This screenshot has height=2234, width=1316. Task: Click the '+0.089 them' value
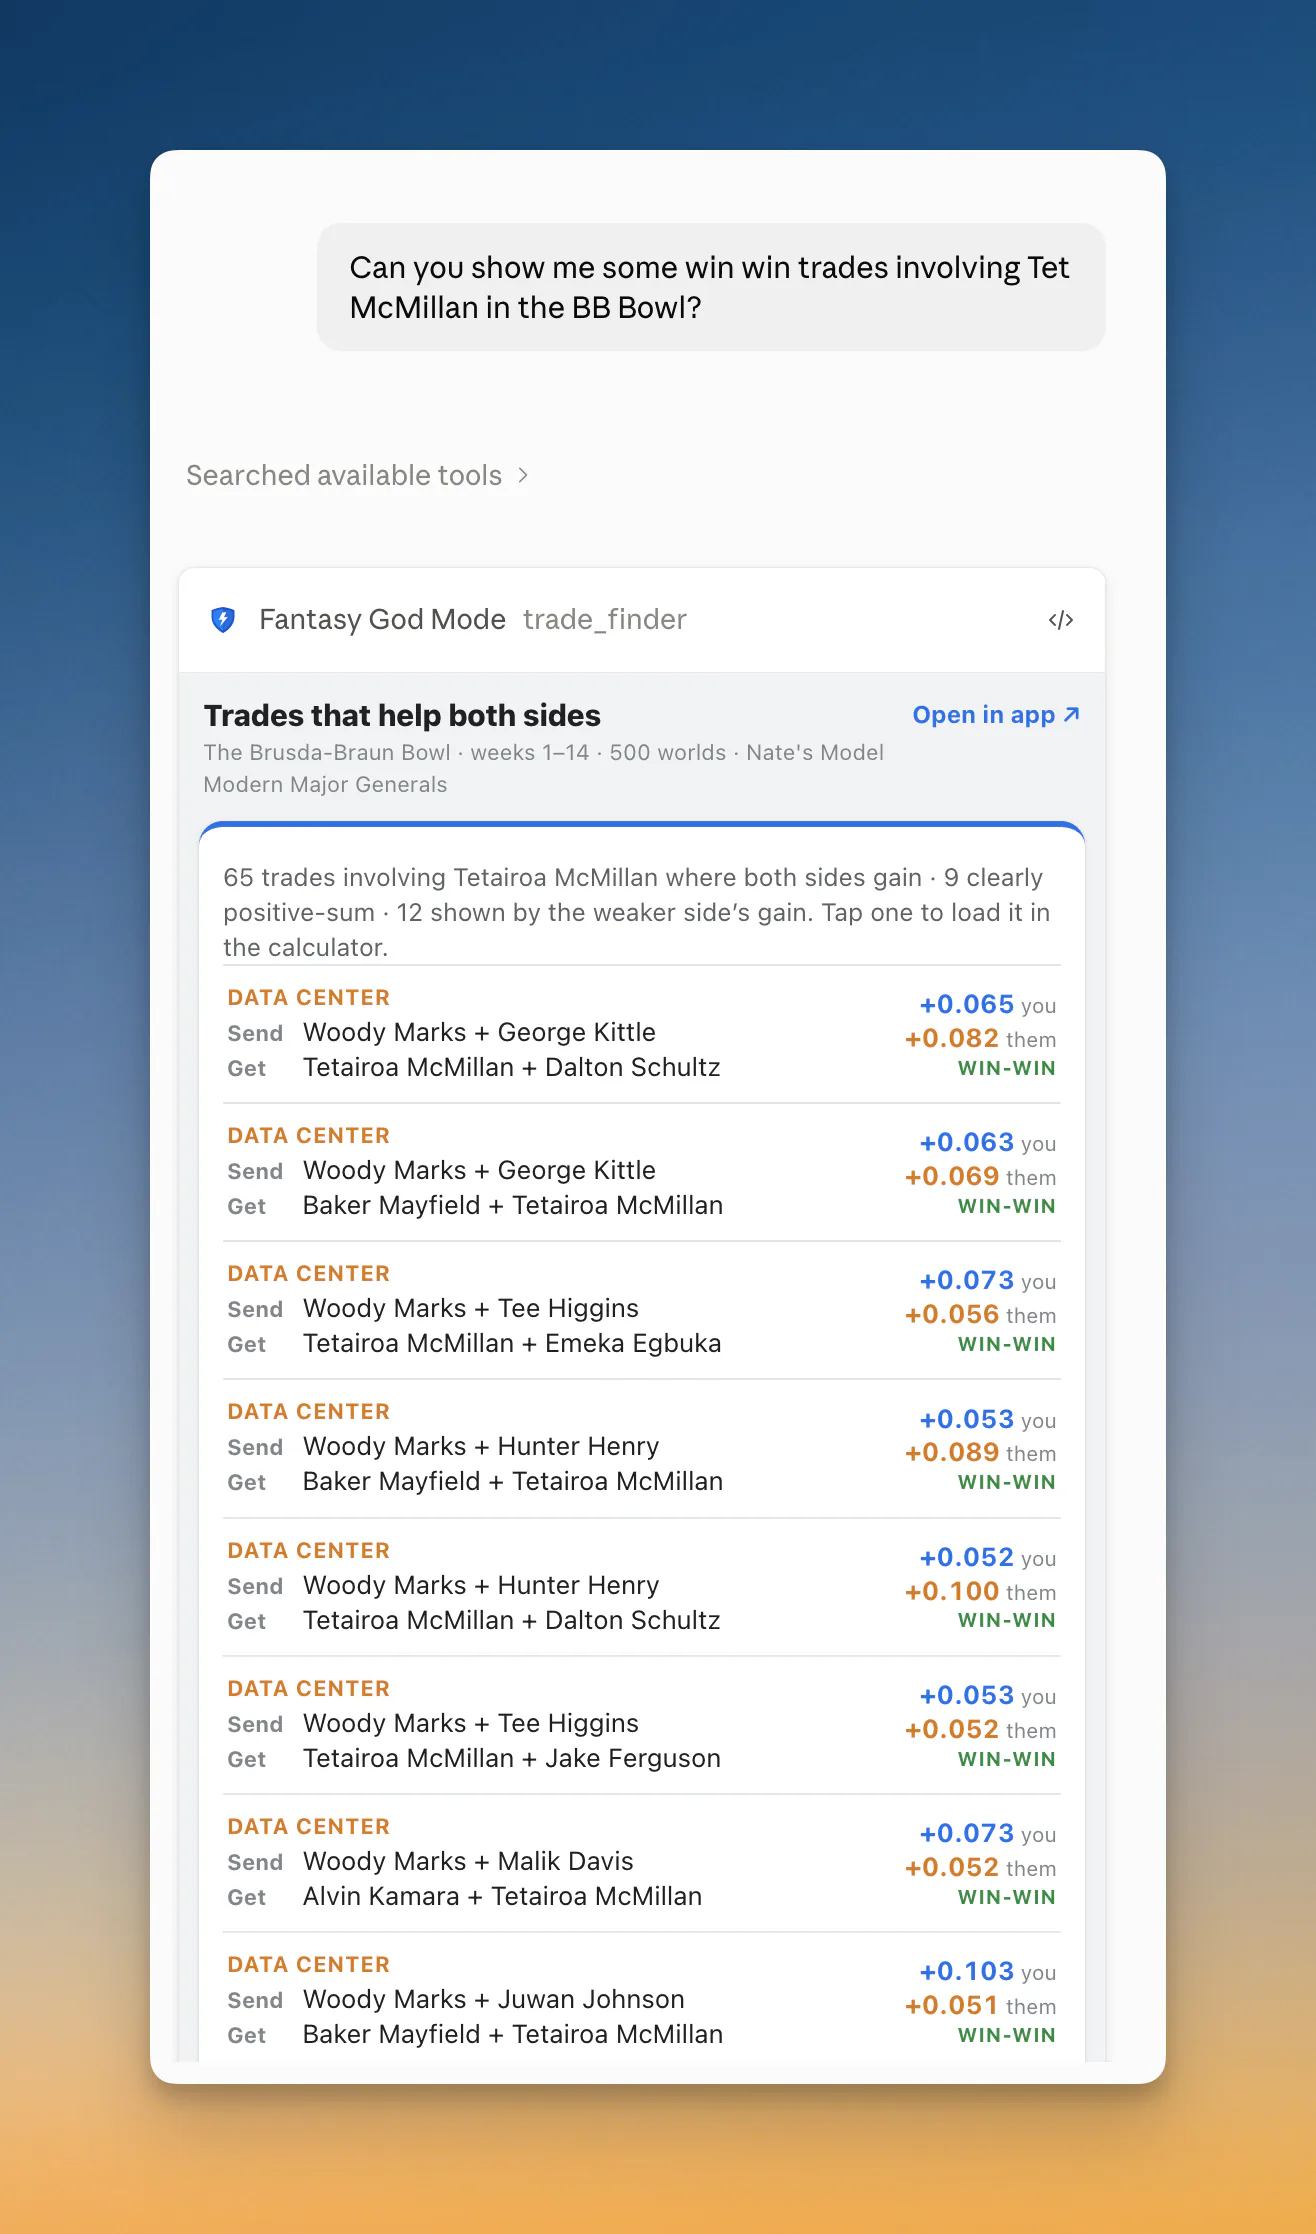(x=980, y=1452)
